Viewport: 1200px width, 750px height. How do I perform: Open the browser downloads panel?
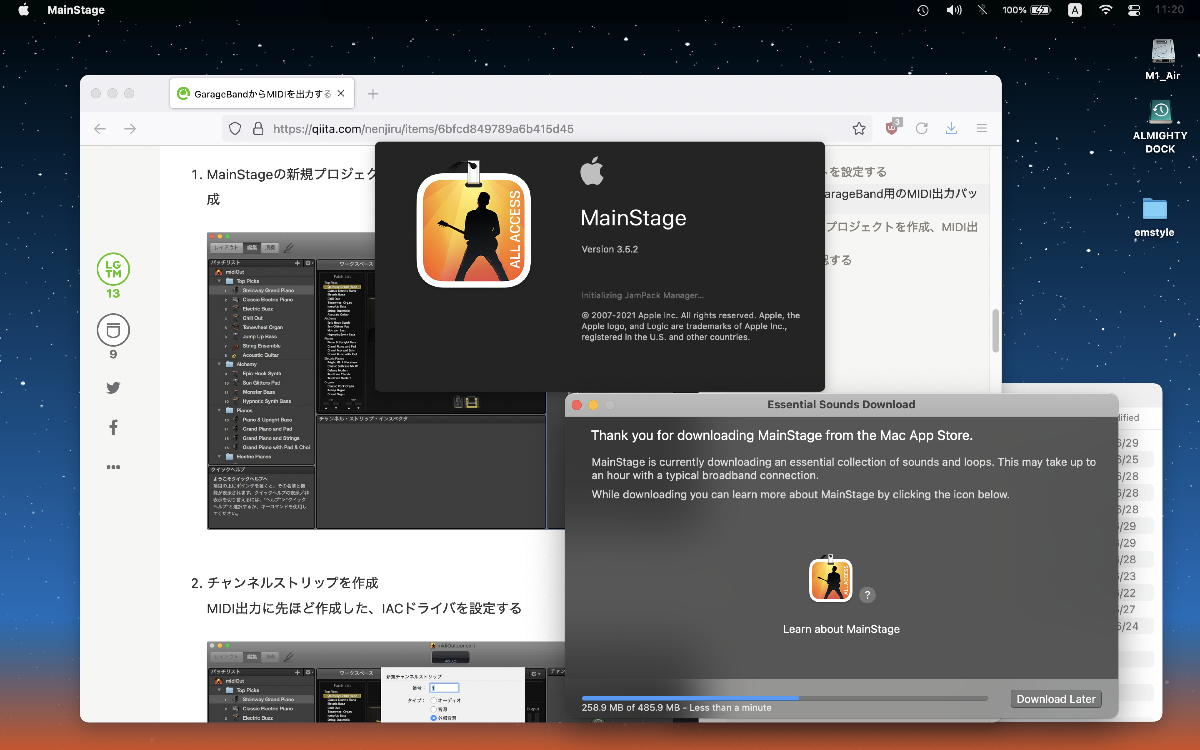coord(951,128)
